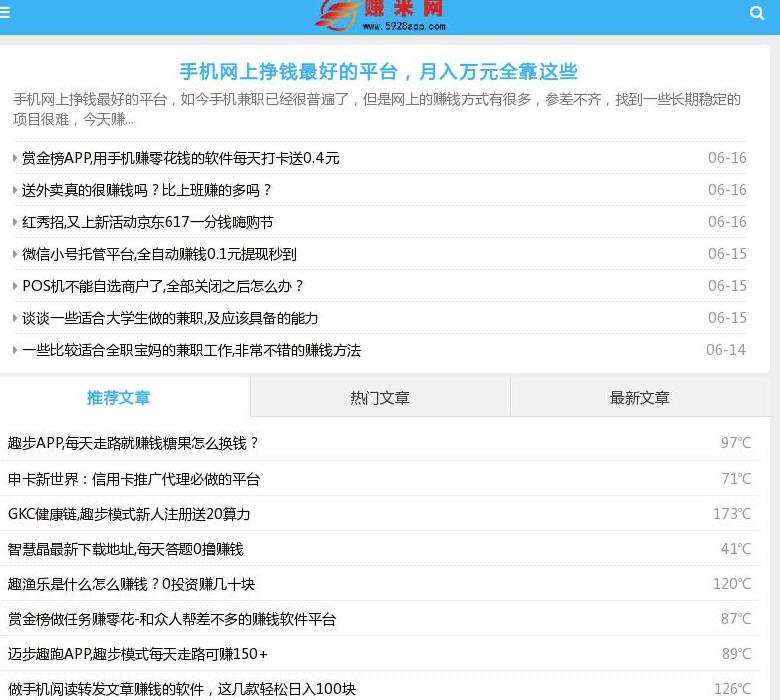Click 173℃ count beside GKC健康链 row
The image size is (780, 700).
tap(732, 514)
